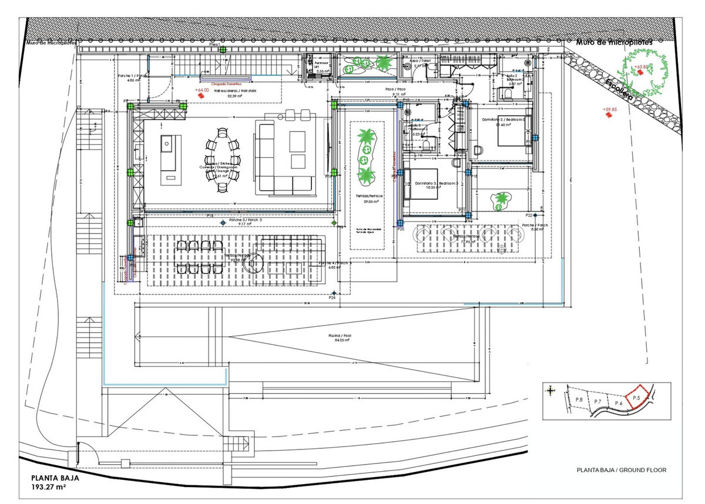Click the green column marker atop the wall
The height and width of the screenshot is (504, 705).
[x=223, y=49]
